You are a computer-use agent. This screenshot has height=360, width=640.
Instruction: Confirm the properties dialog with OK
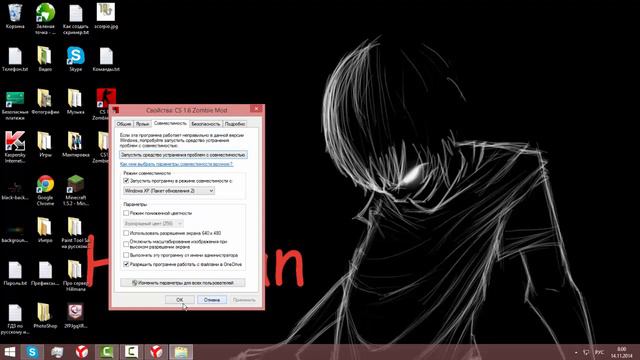click(x=180, y=300)
